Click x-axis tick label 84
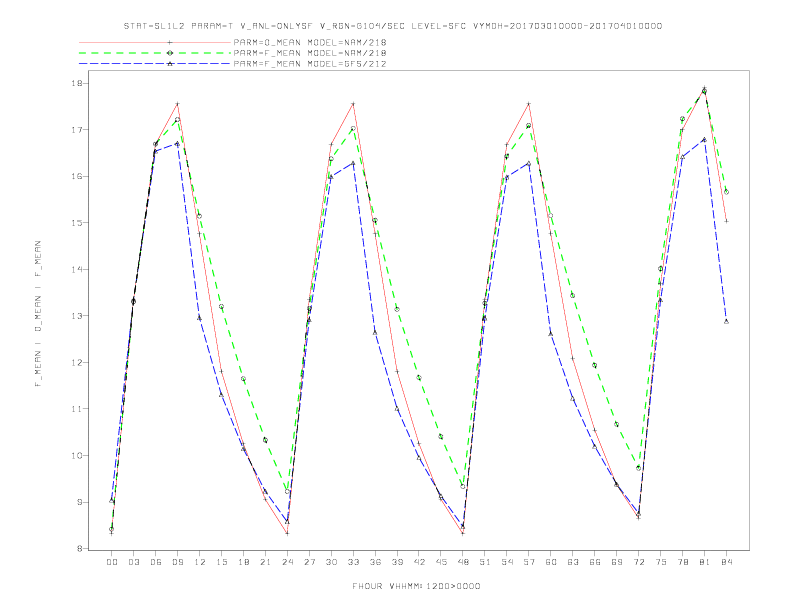Screen dimensions: 792x612 tap(726, 562)
